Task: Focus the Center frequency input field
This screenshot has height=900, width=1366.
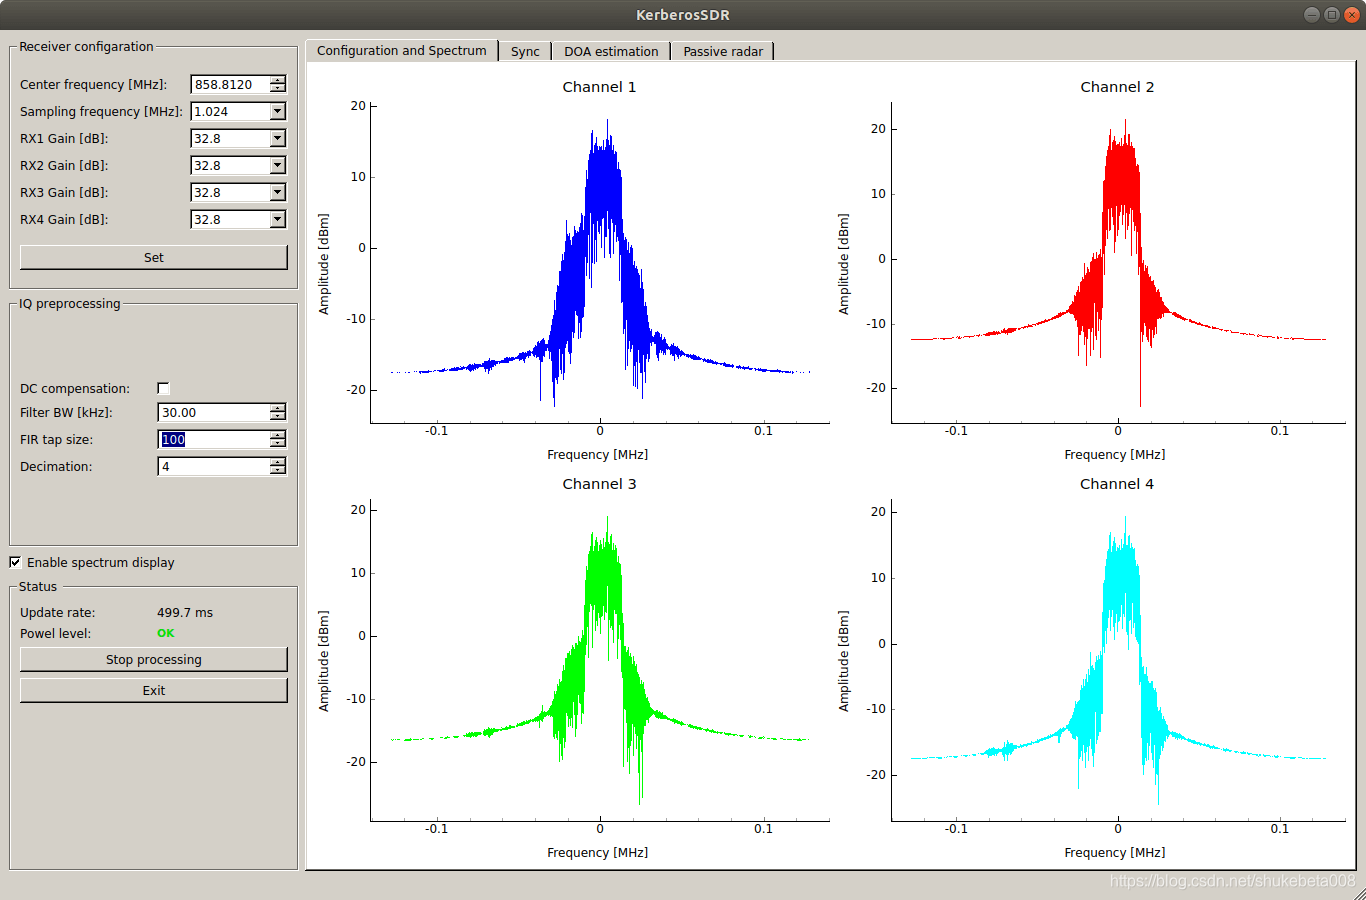Action: point(230,85)
